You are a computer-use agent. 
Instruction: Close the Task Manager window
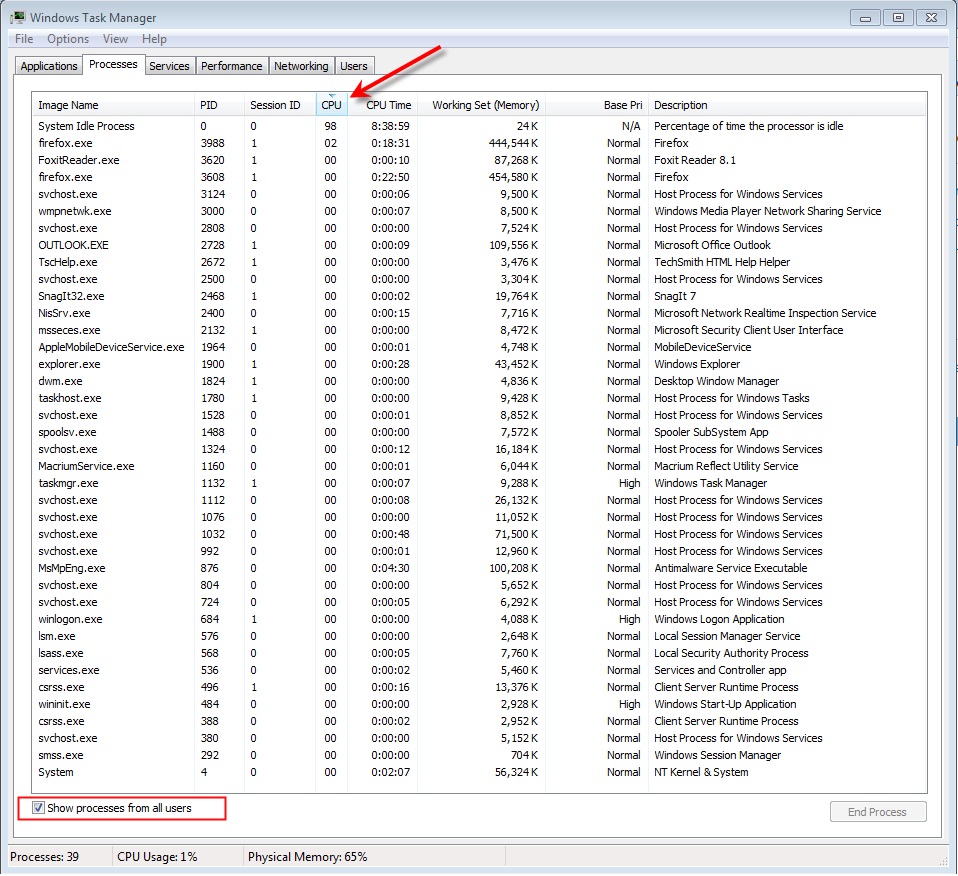pyautogui.click(x=931, y=18)
